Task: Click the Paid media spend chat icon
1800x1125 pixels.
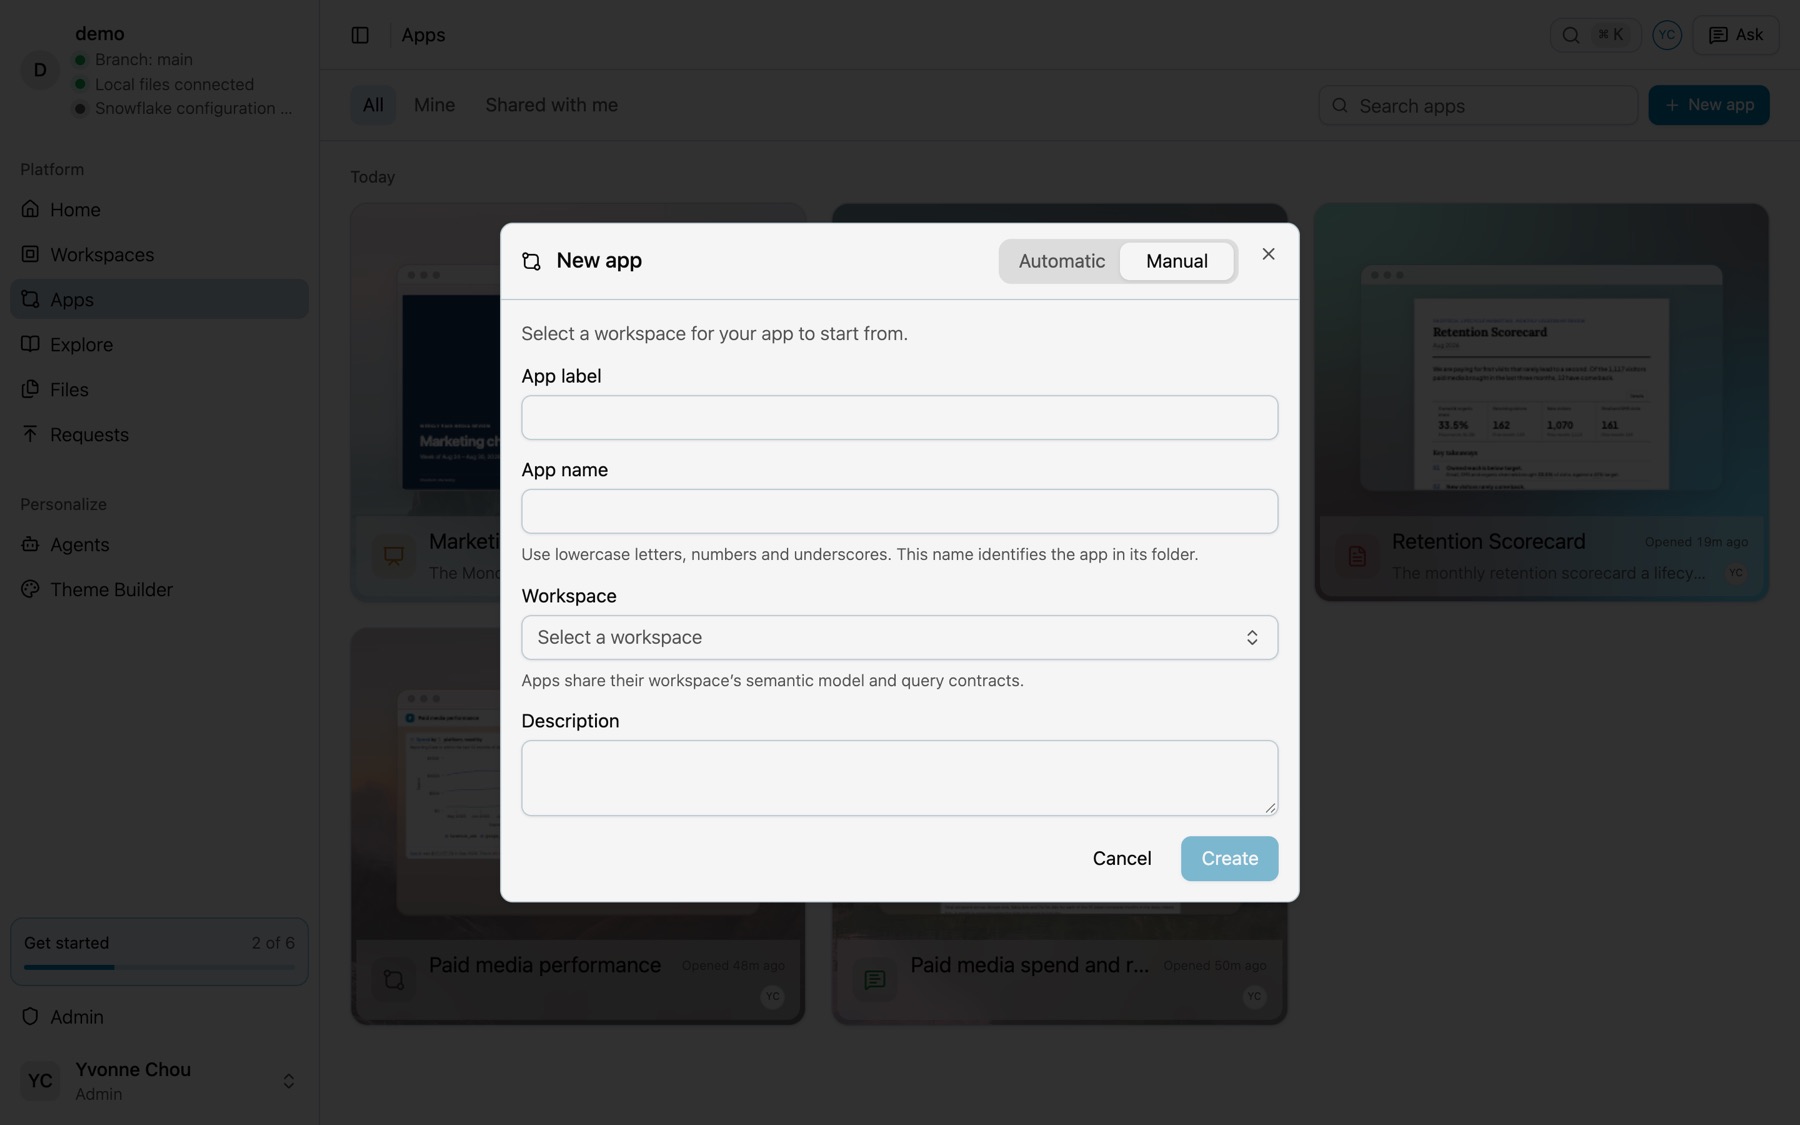Action: pyautogui.click(x=875, y=980)
